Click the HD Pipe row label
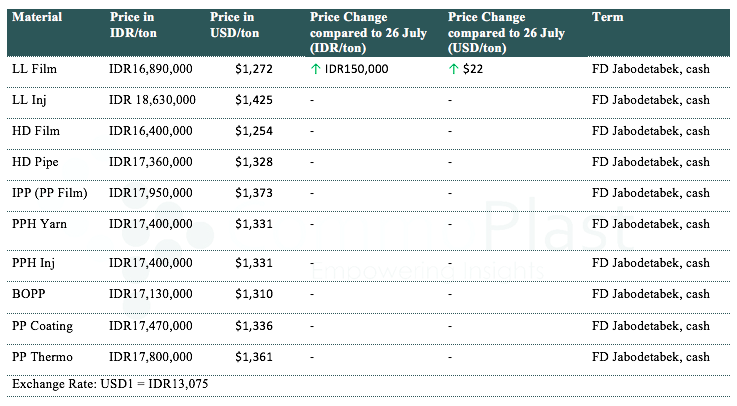This screenshot has width=737, height=406. [x=36, y=162]
